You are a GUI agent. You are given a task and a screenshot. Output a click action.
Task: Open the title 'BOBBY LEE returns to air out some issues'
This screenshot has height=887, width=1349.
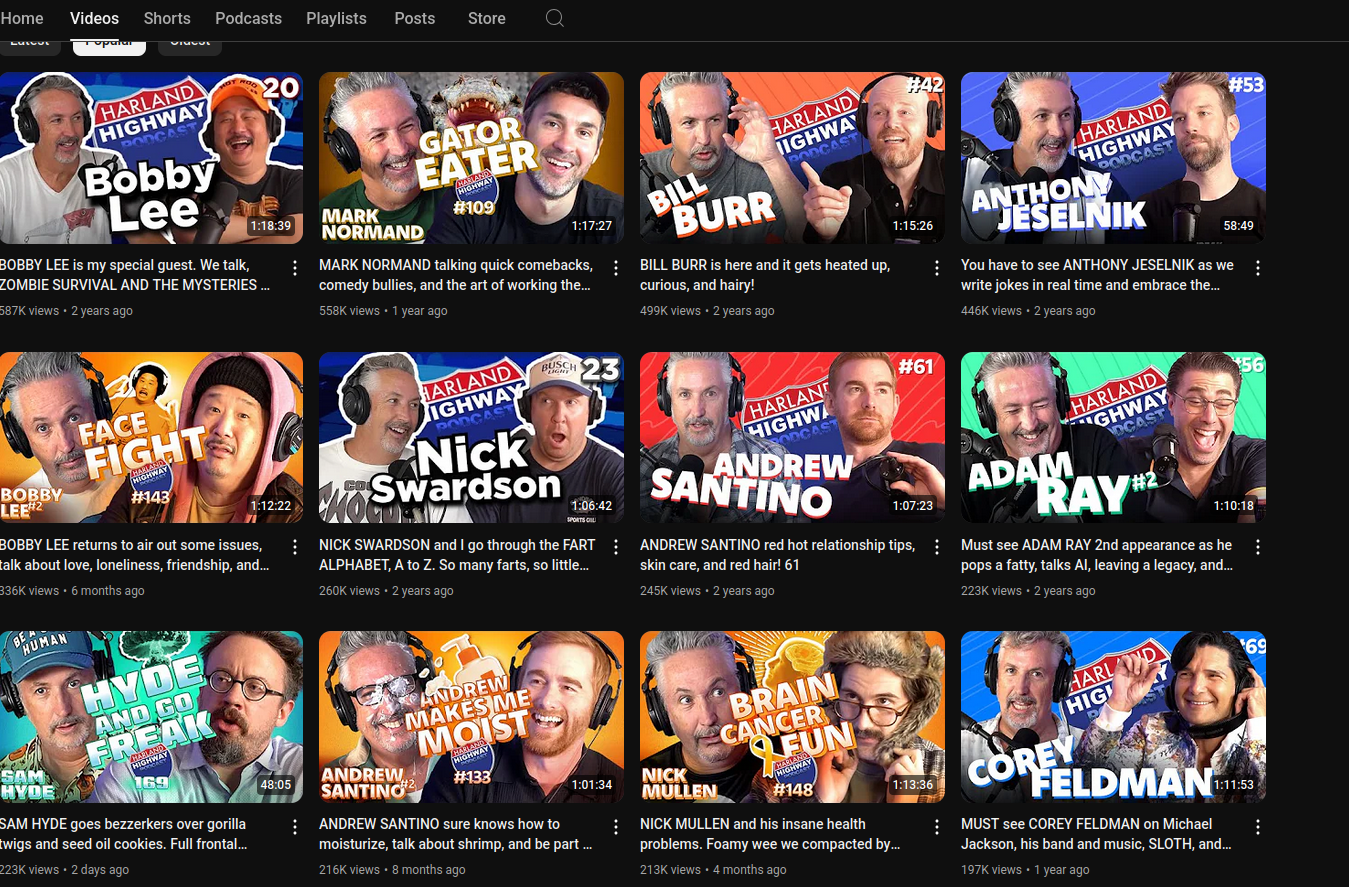(135, 555)
